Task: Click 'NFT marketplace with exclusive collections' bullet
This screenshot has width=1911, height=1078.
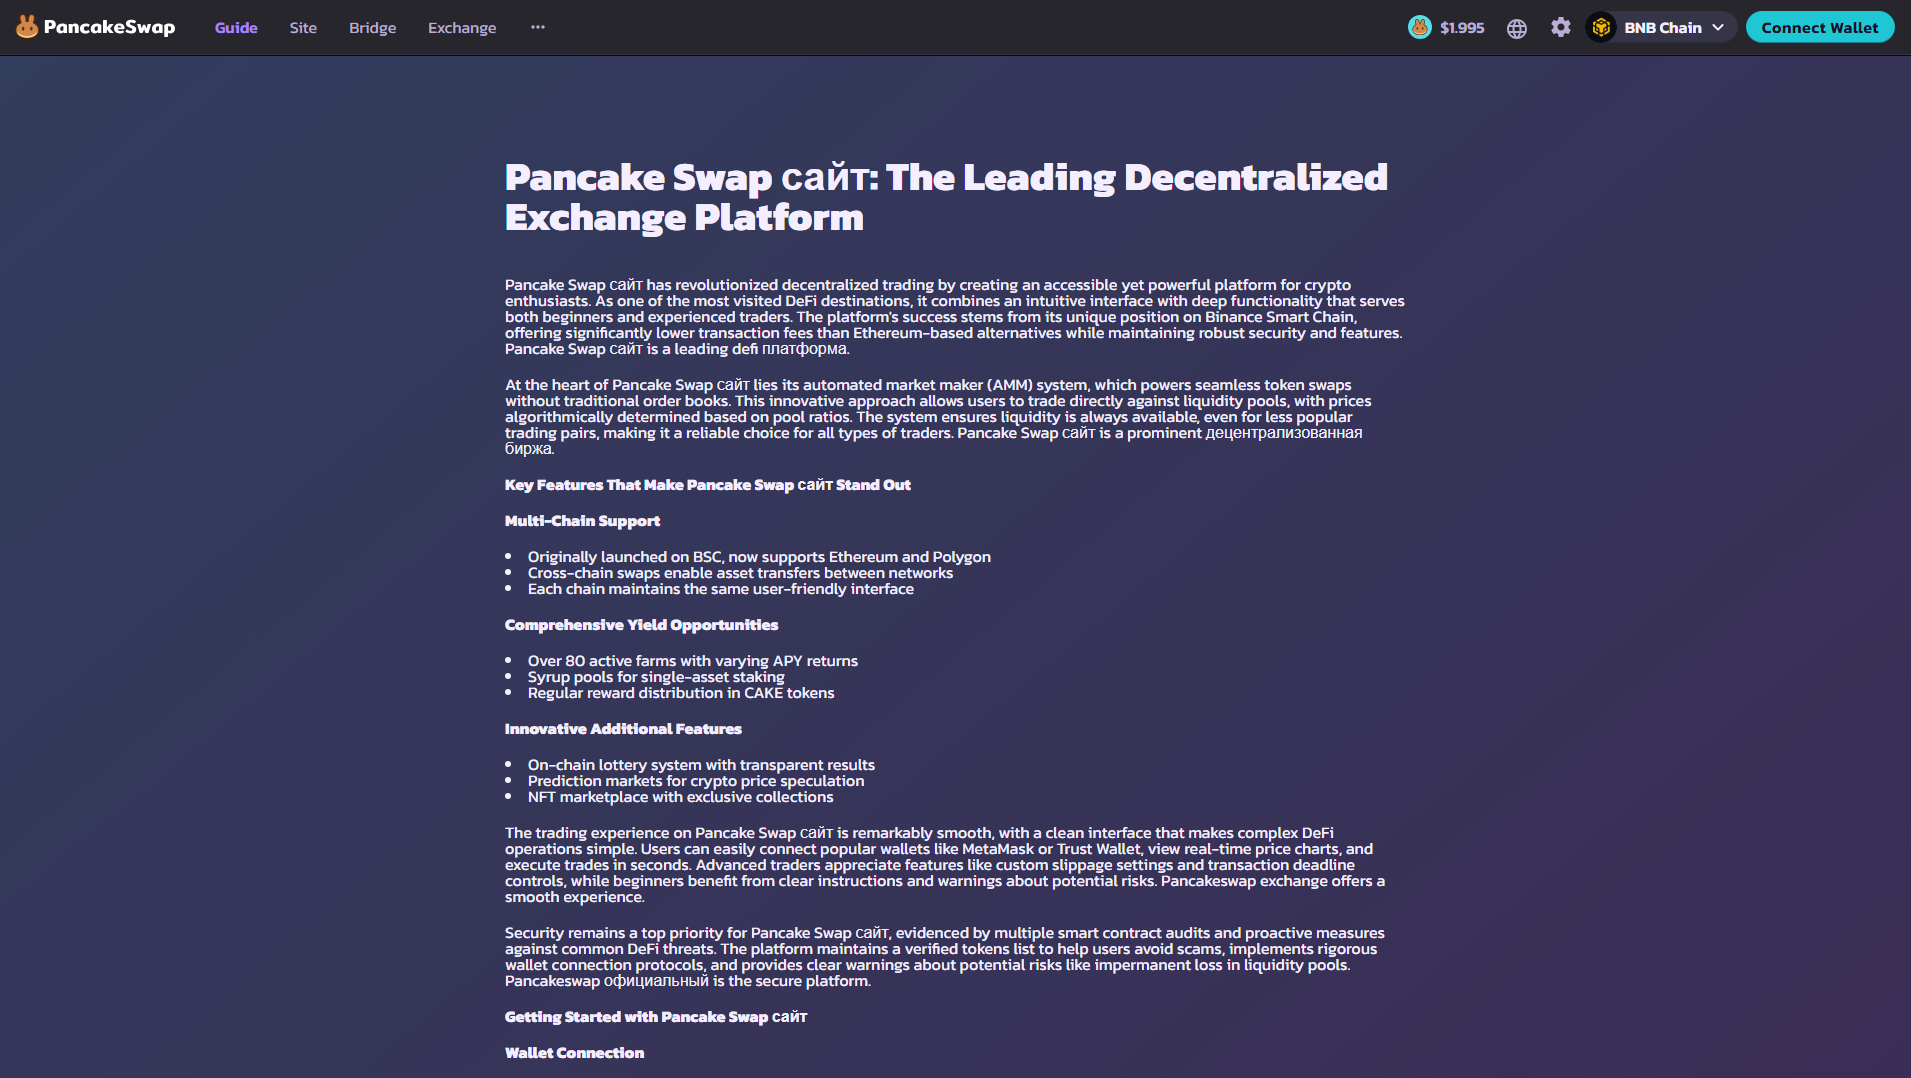Action: [x=680, y=797]
